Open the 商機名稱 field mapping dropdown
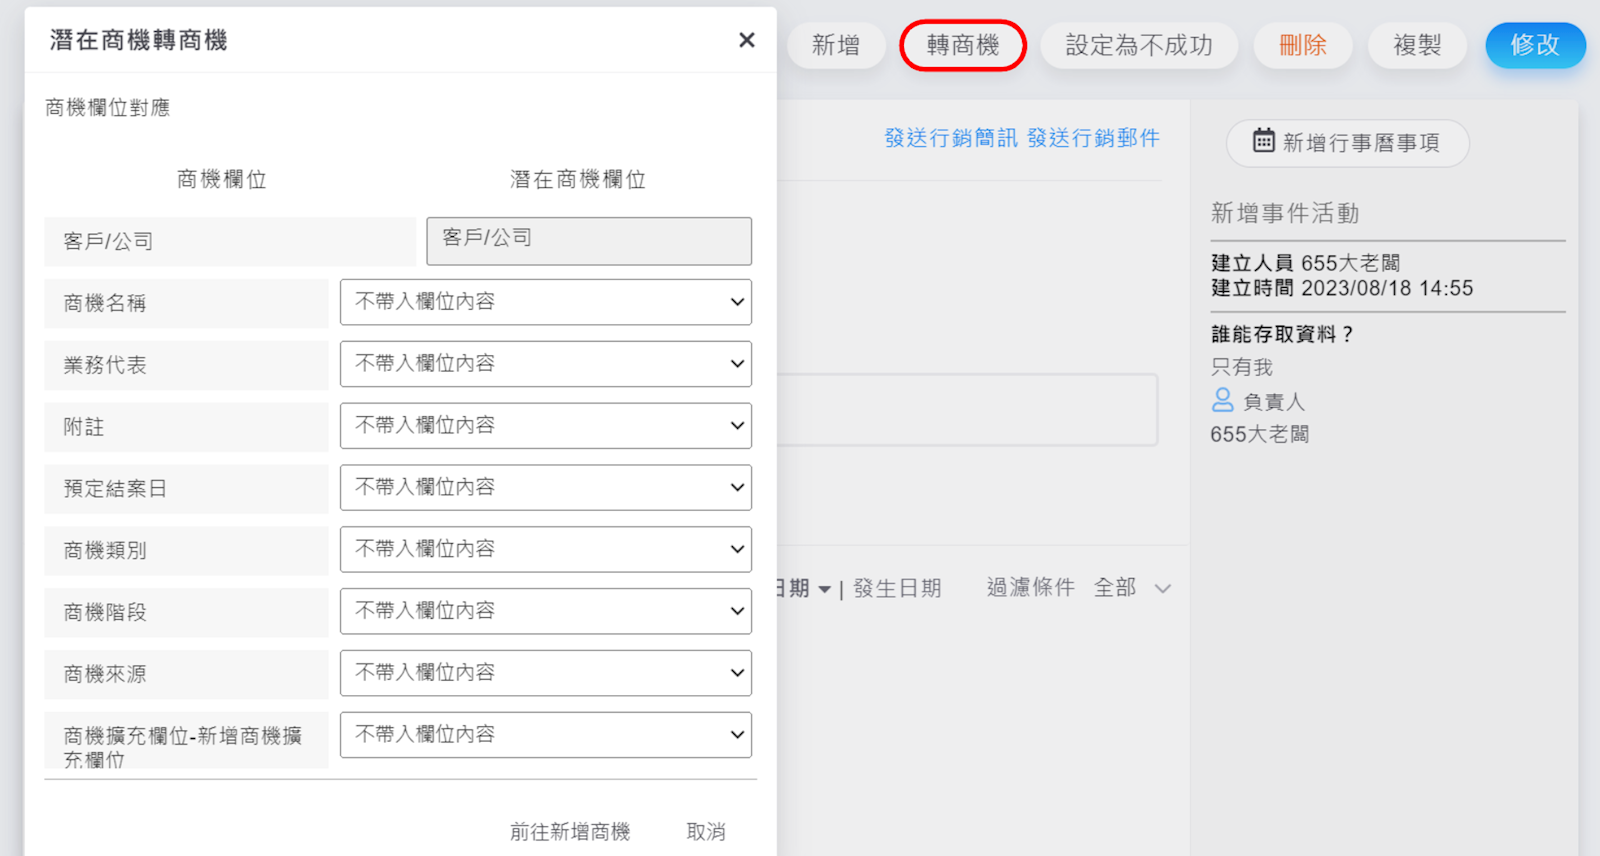Image resolution: width=1600 pixels, height=856 pixels. point(545,302)
